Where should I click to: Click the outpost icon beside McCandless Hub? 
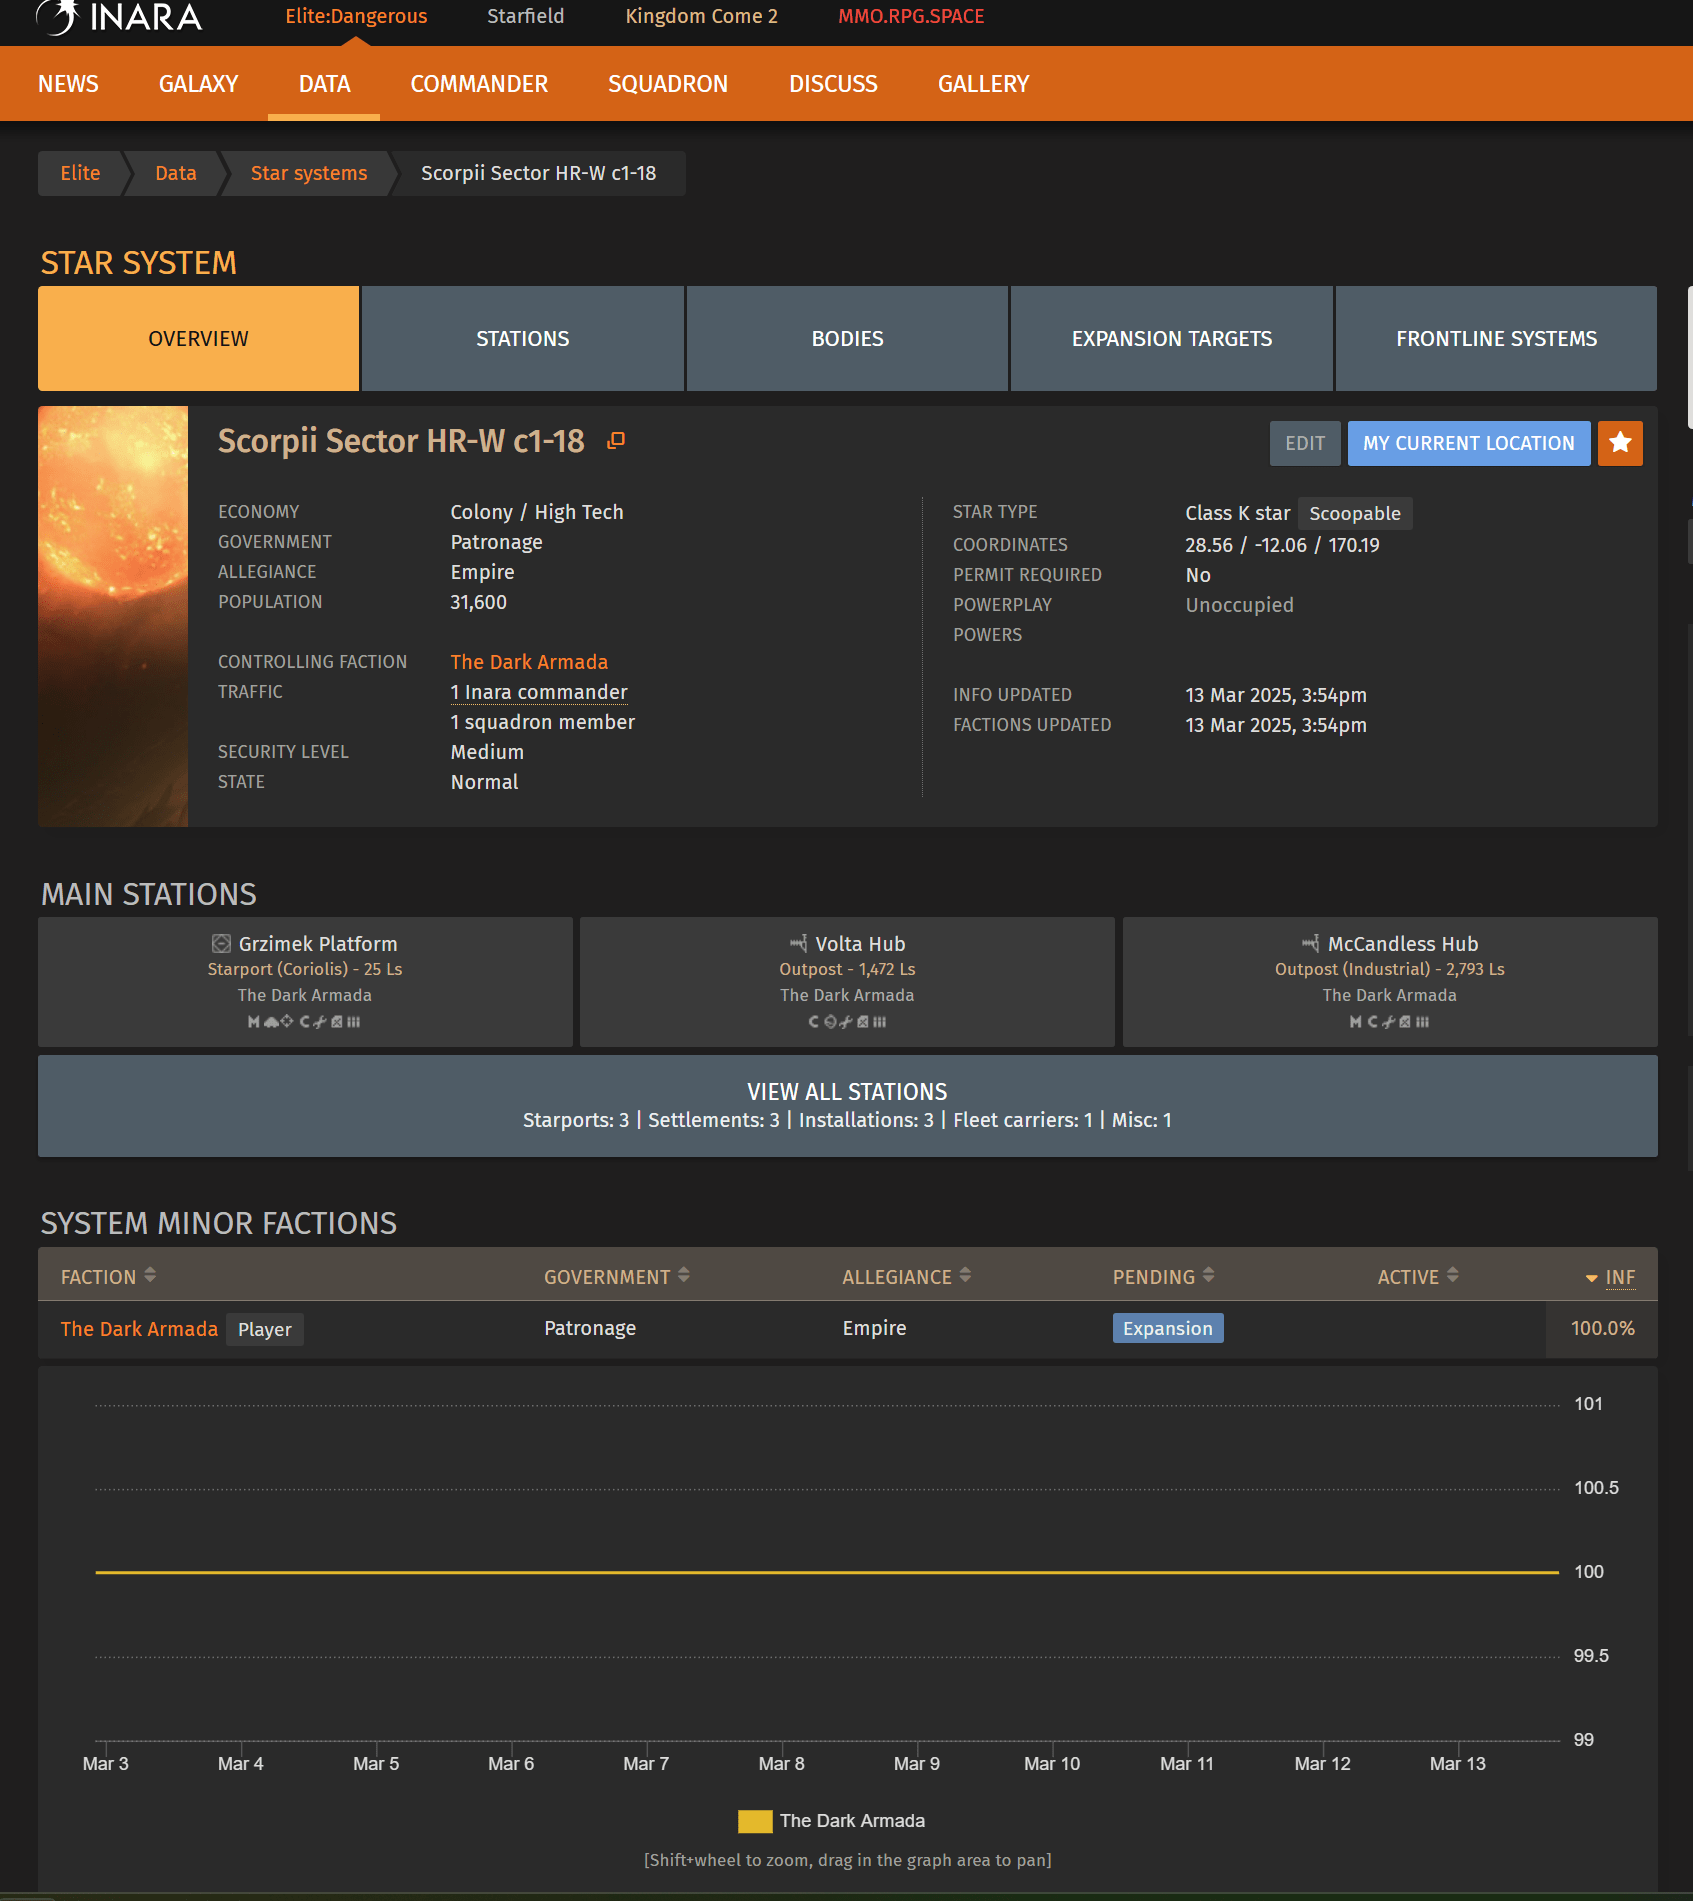tap(1310, 943)
